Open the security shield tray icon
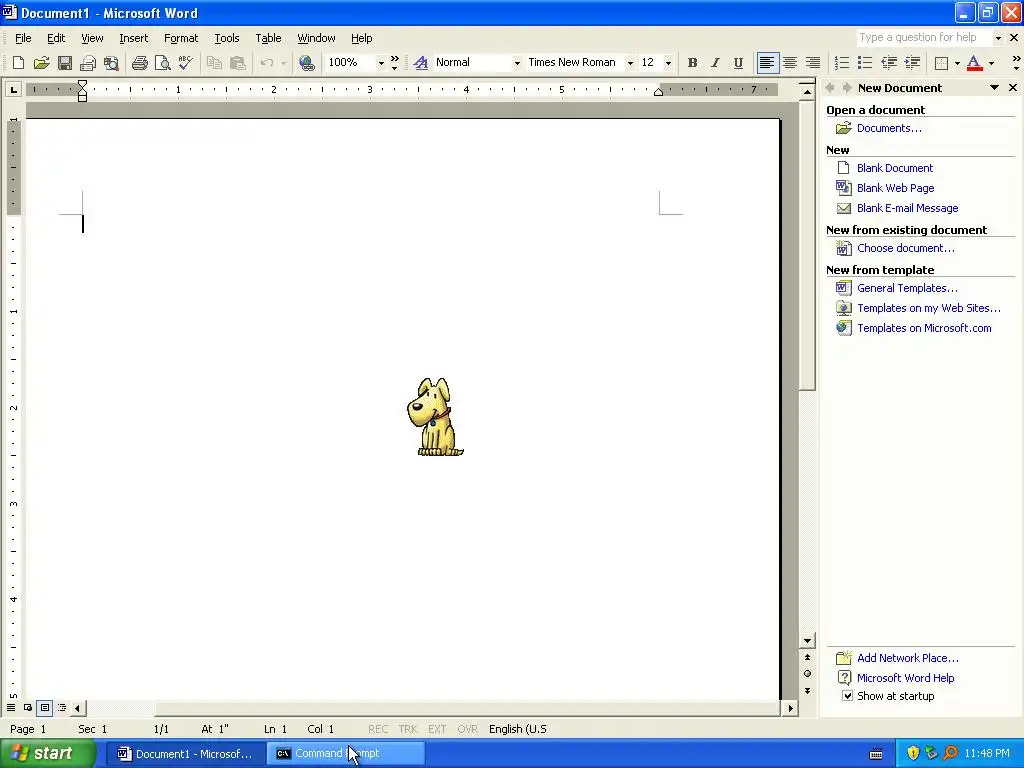The height and width of the screenshot is (768, 1024). click(x=912, y=753)
